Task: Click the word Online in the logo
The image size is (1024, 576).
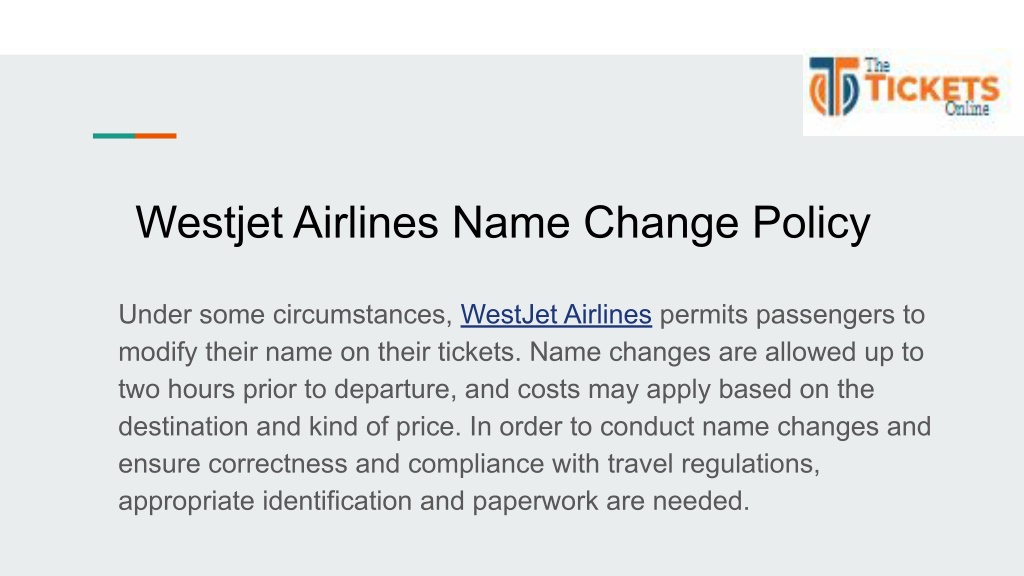Action: coord(967,108)
